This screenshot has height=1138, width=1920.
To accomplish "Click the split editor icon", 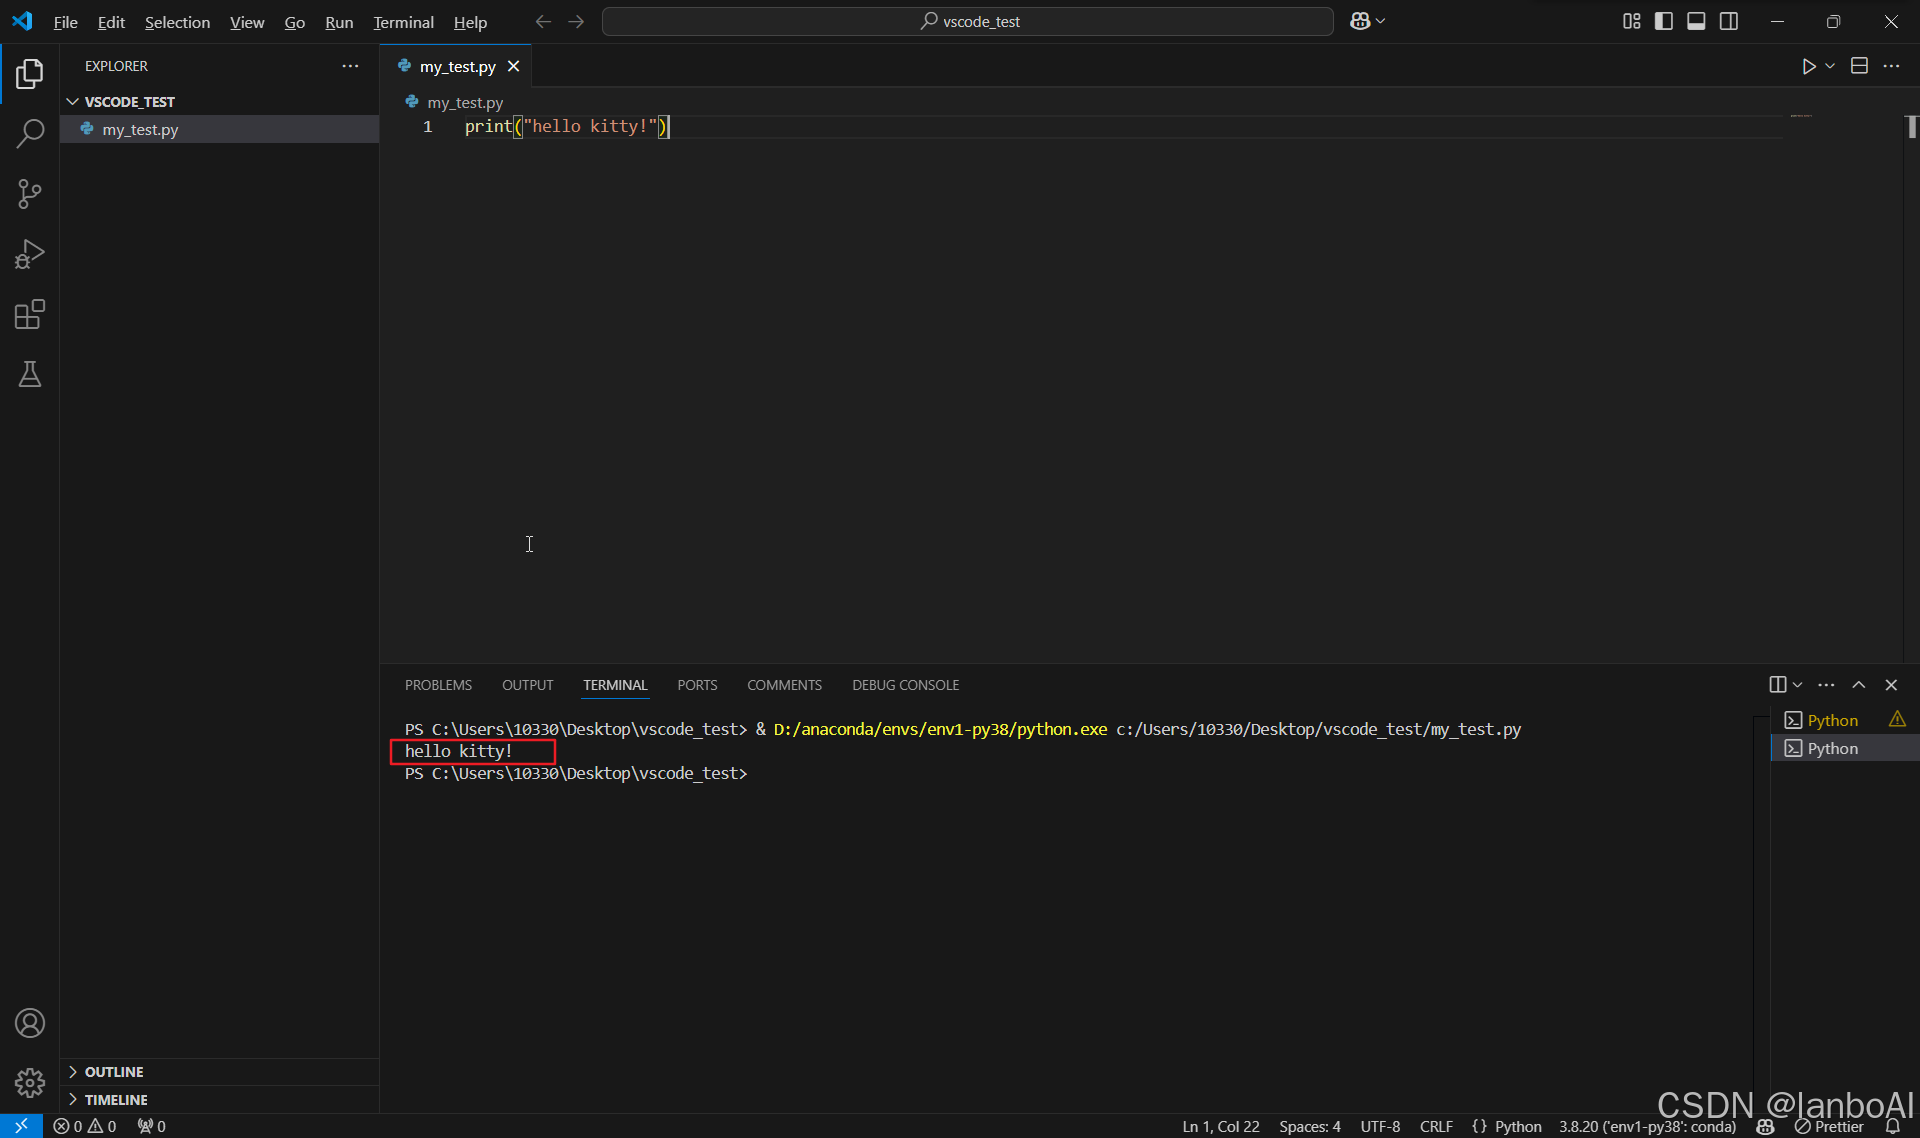I will (1859, 66).
